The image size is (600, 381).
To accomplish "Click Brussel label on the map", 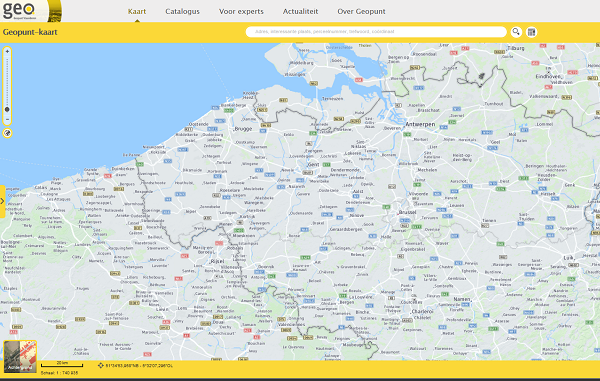I will [x=408, y=212].
